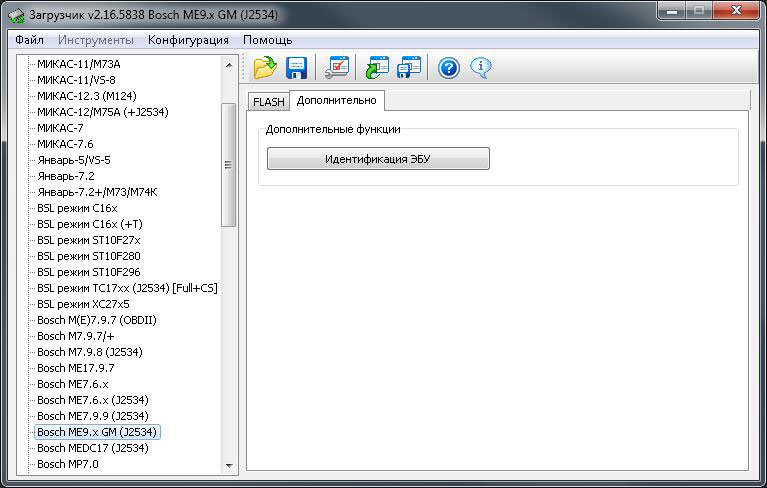Viewport: 767px width, 488px height.
Task: Open the Конфигурация menu
Action: click(188, 40)
